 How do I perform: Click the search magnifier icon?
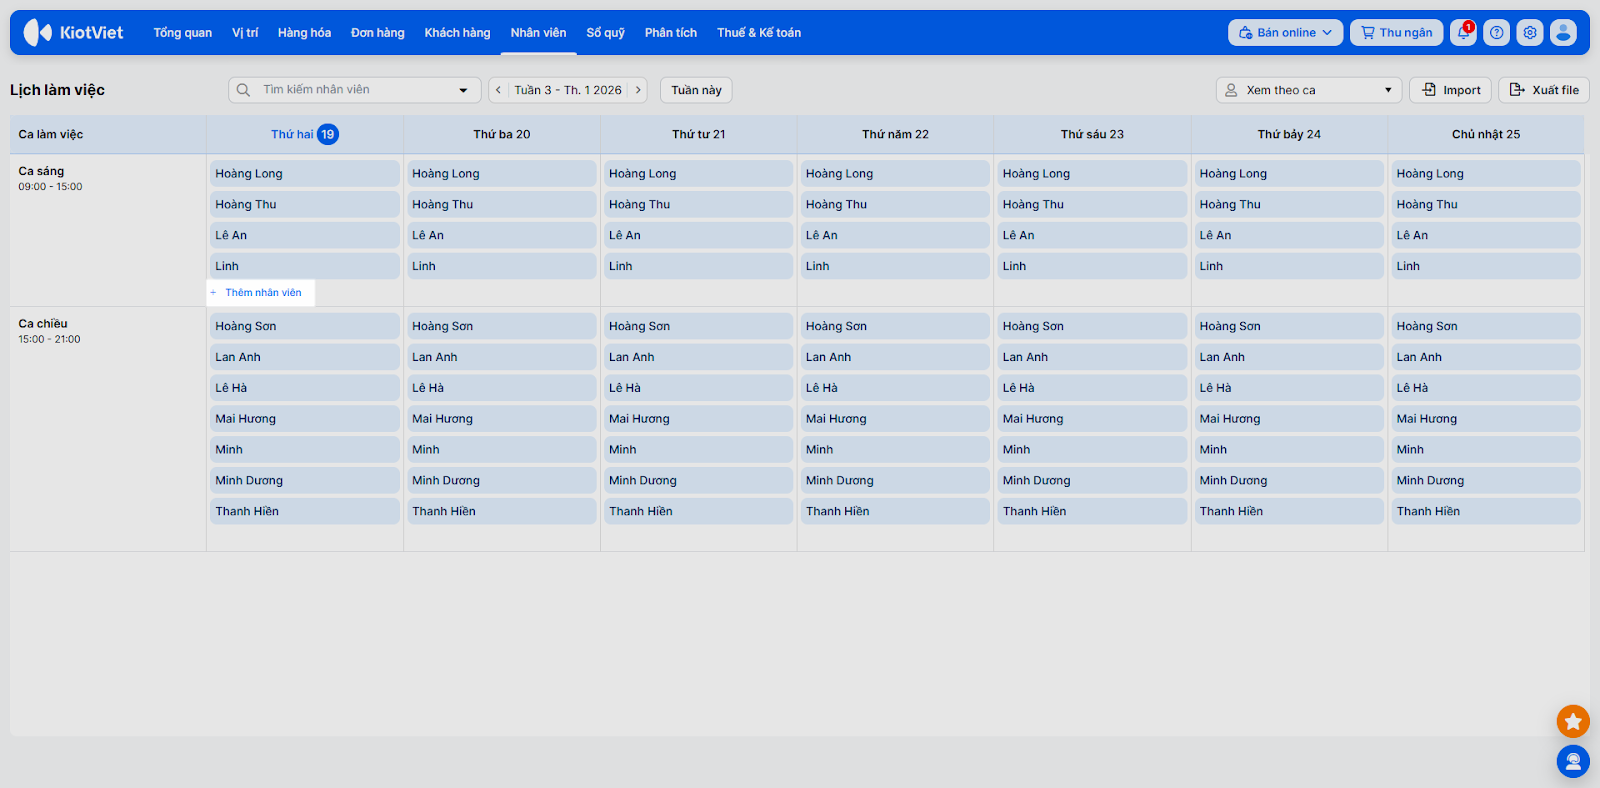pos(243,90)
